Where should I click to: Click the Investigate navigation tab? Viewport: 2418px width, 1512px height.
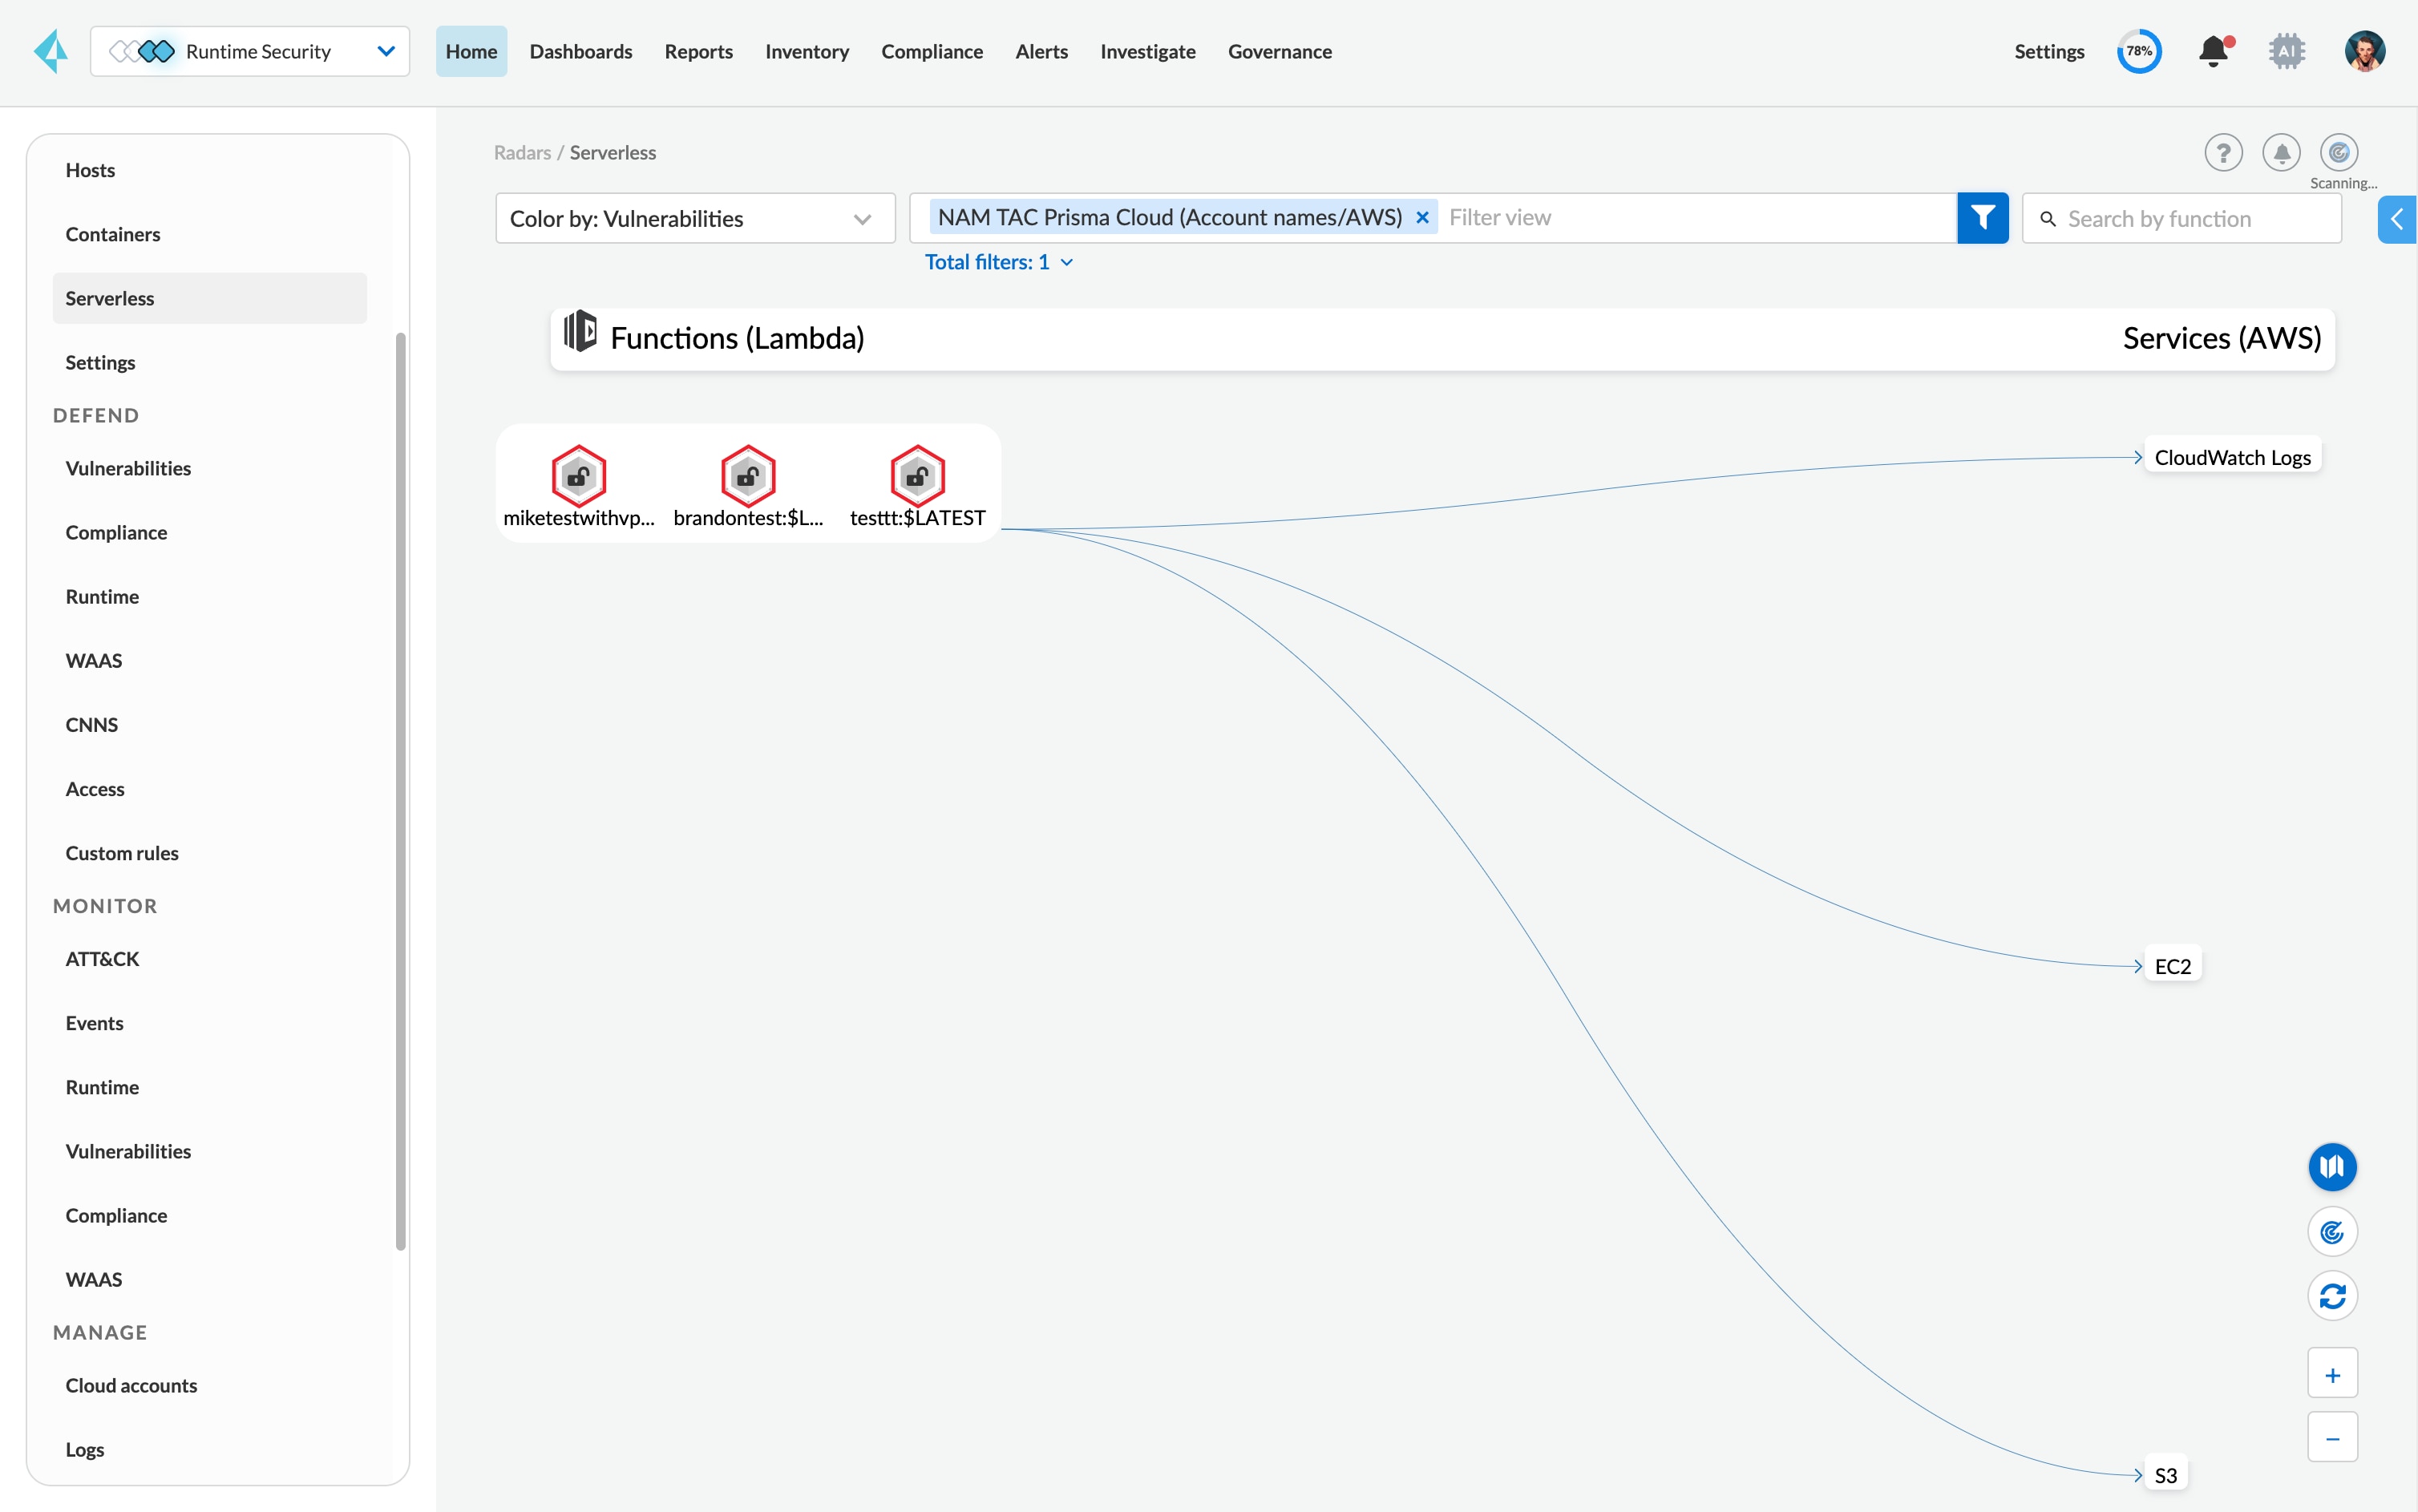[x=1146, y=51]
